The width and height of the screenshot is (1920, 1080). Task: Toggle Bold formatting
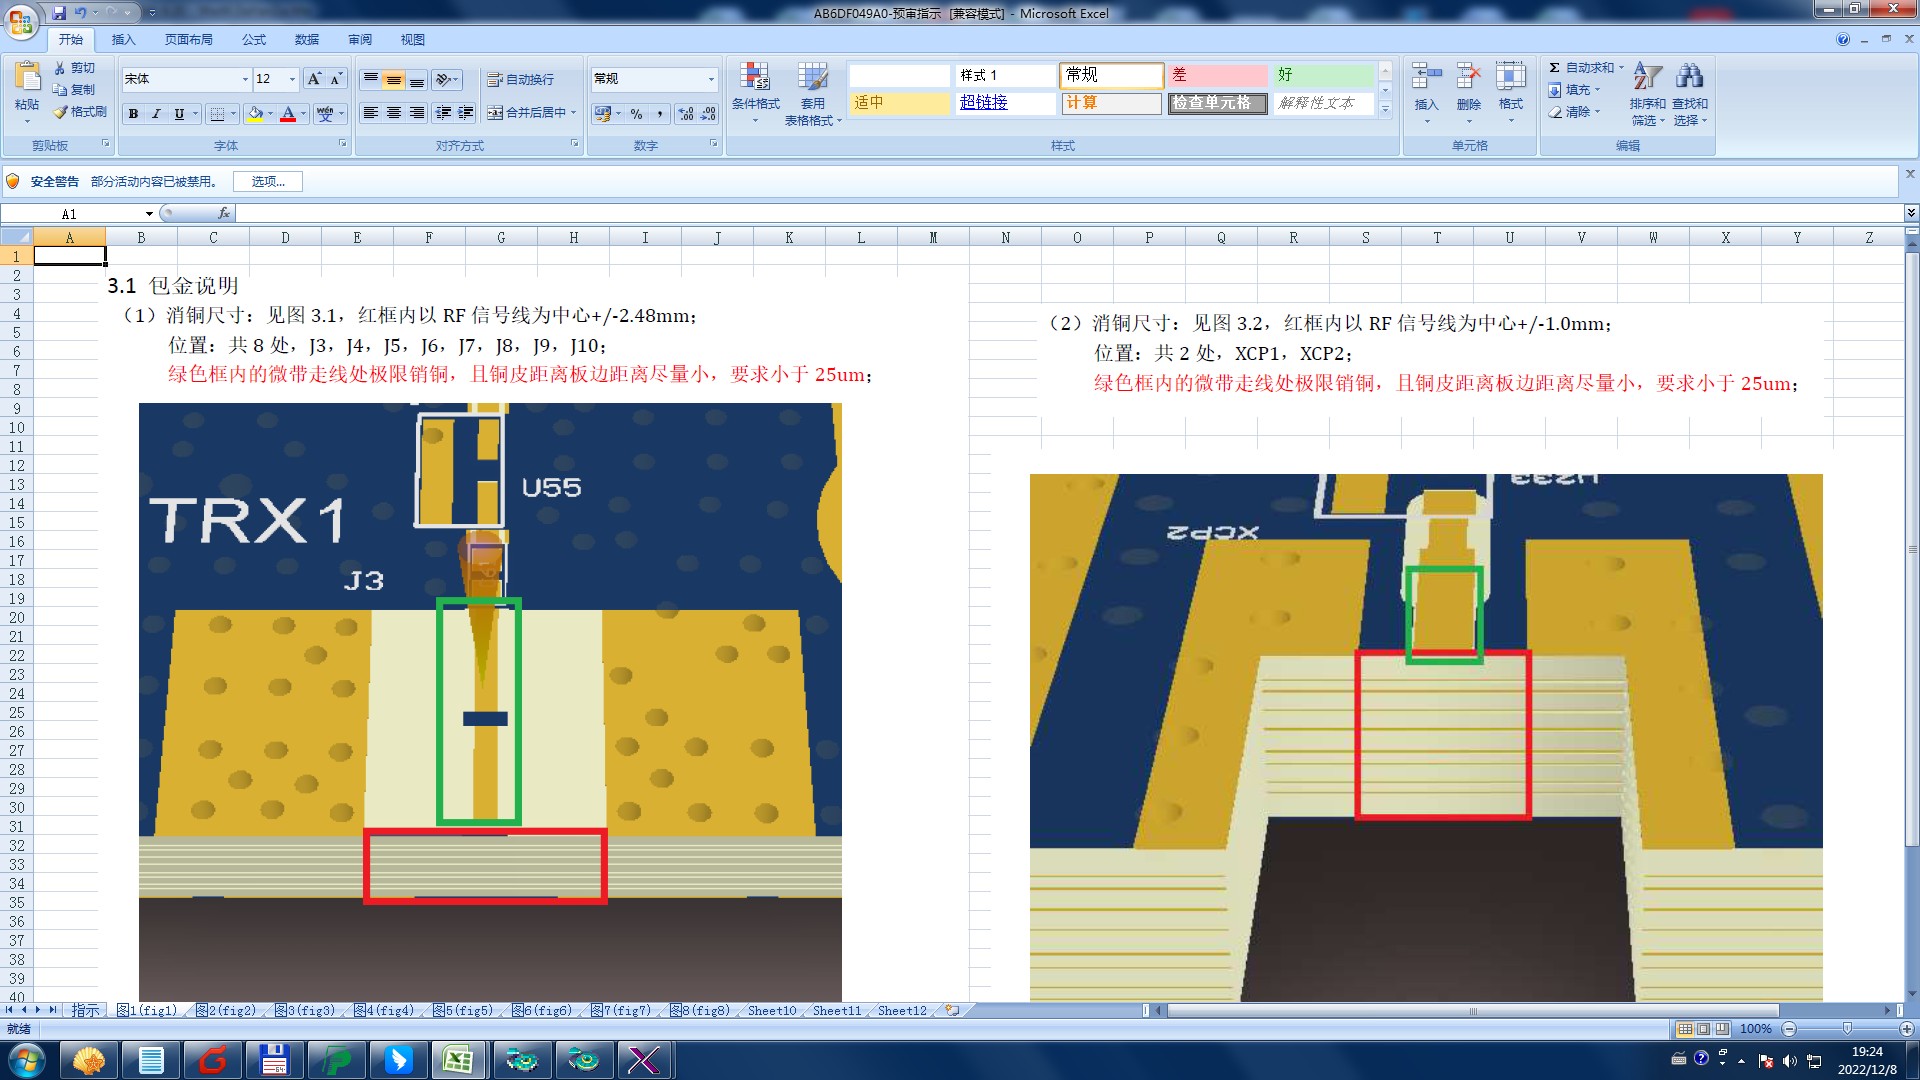133,114
